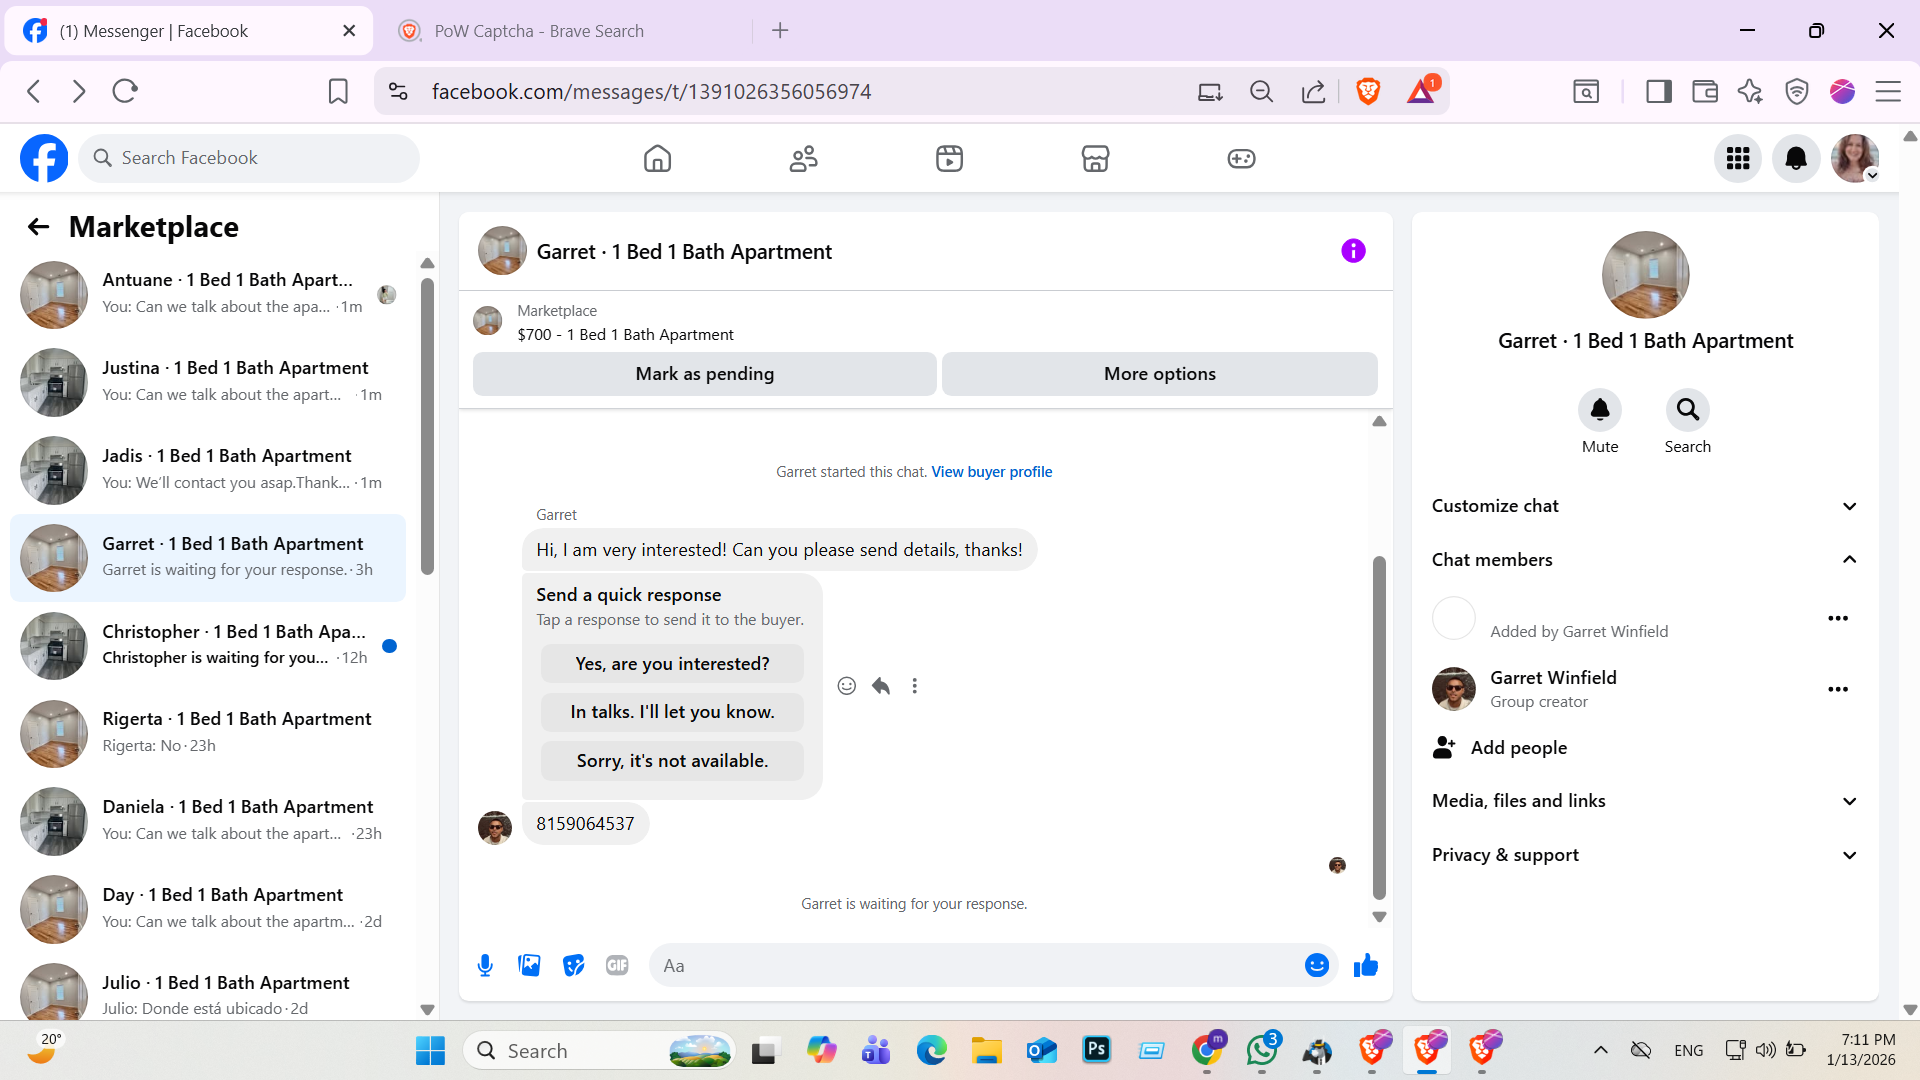Image resolution: width=1920 pixels, height=1080 pixels.
Task: Send a thumbs up like
Action: [x=1365, y=965]
